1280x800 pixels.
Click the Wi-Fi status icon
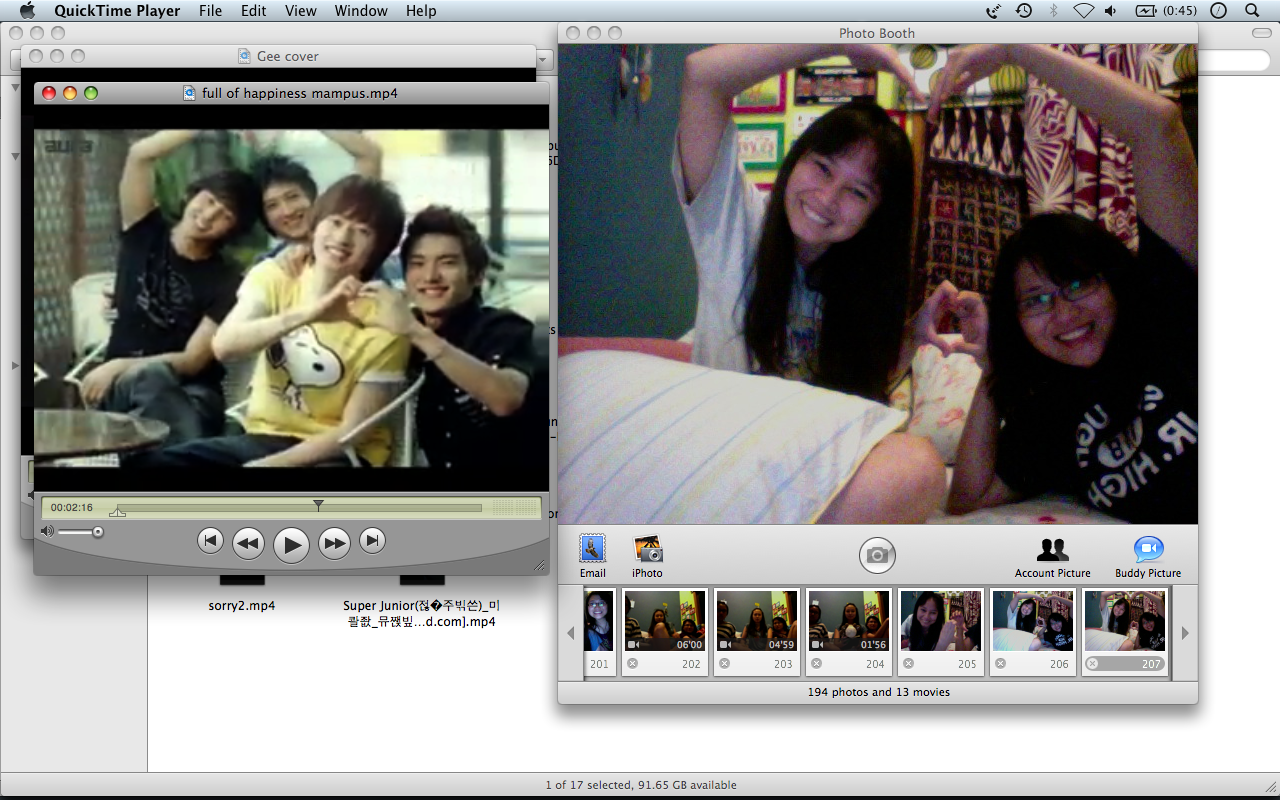(1083, 11)
